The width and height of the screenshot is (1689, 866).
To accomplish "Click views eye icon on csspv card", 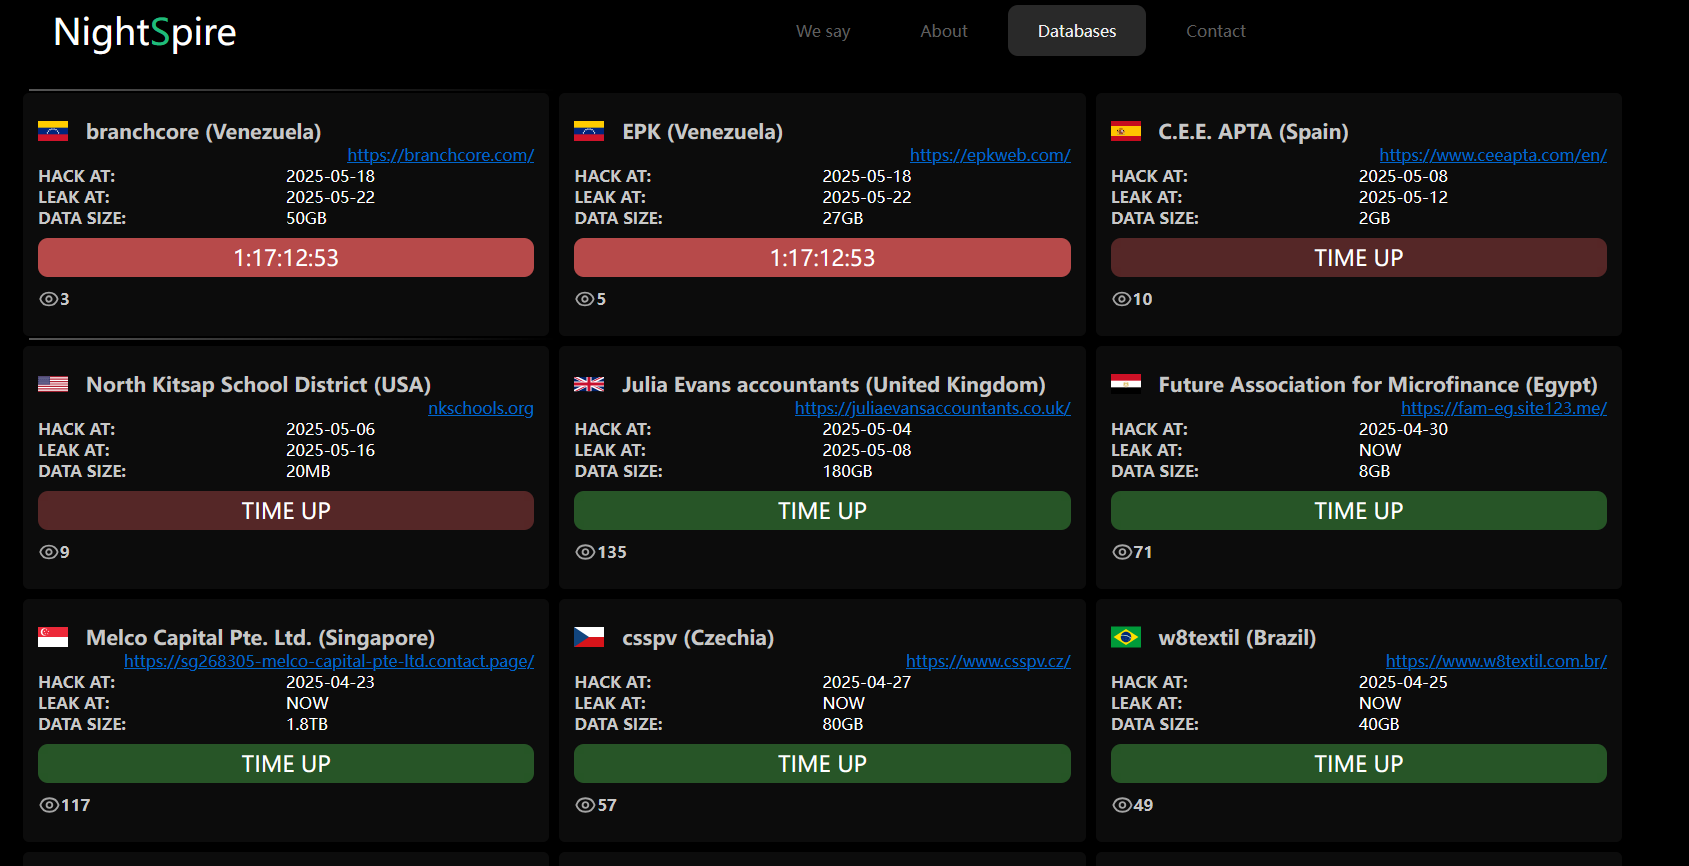I will pos(585,805).
